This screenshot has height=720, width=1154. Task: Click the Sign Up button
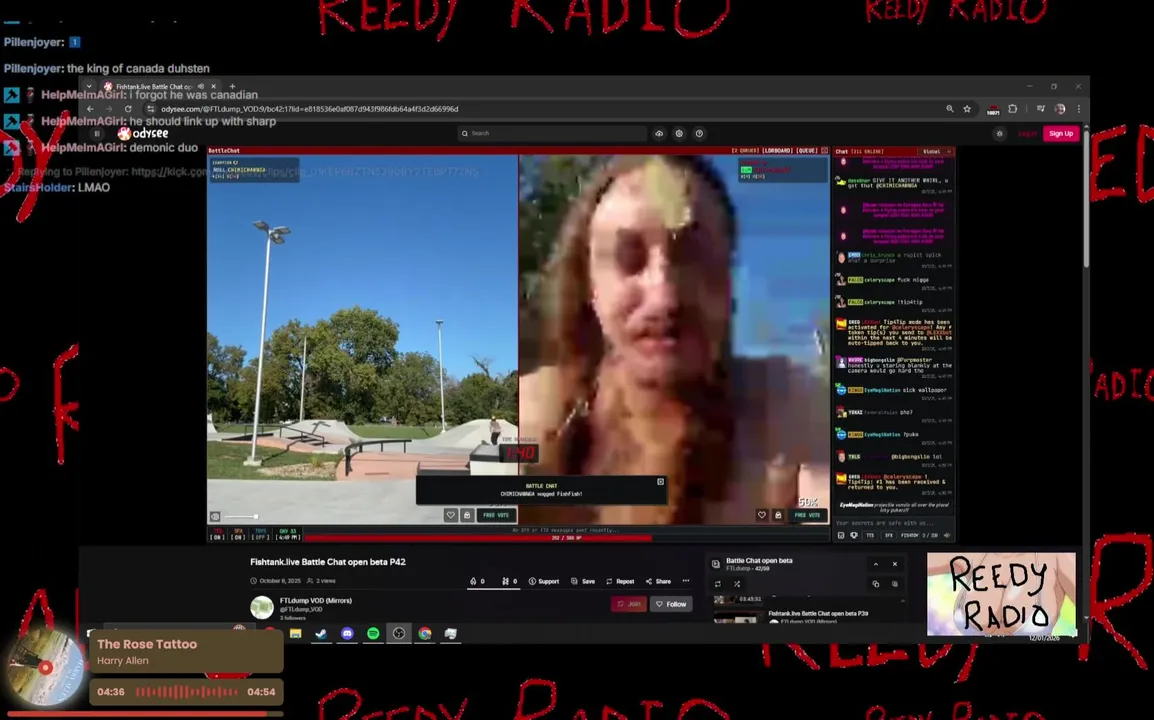pos(1061,133)
